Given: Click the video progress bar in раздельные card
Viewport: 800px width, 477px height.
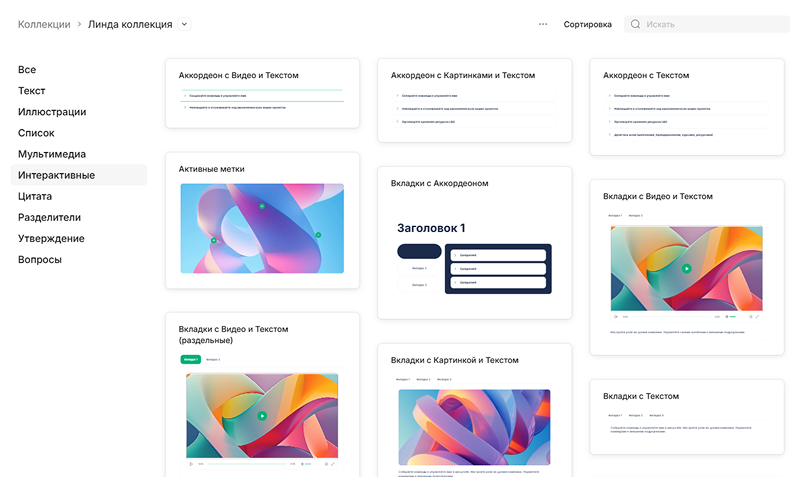Looking at the screenshot, I should click(x=246, y=463).
